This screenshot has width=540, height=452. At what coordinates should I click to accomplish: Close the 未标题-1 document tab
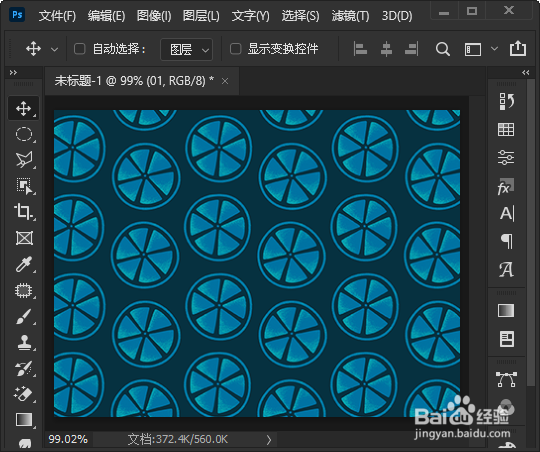(225, 81)
